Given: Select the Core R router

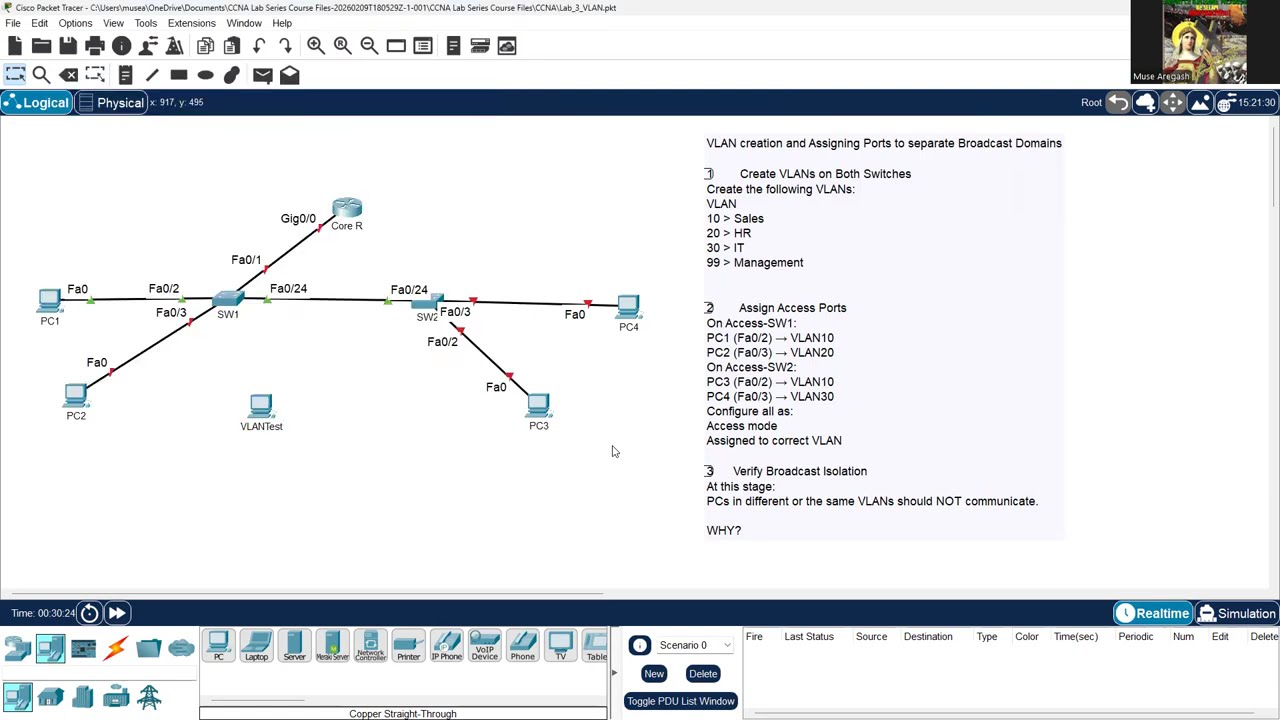Looking at the screenshot, I should 347,209.
